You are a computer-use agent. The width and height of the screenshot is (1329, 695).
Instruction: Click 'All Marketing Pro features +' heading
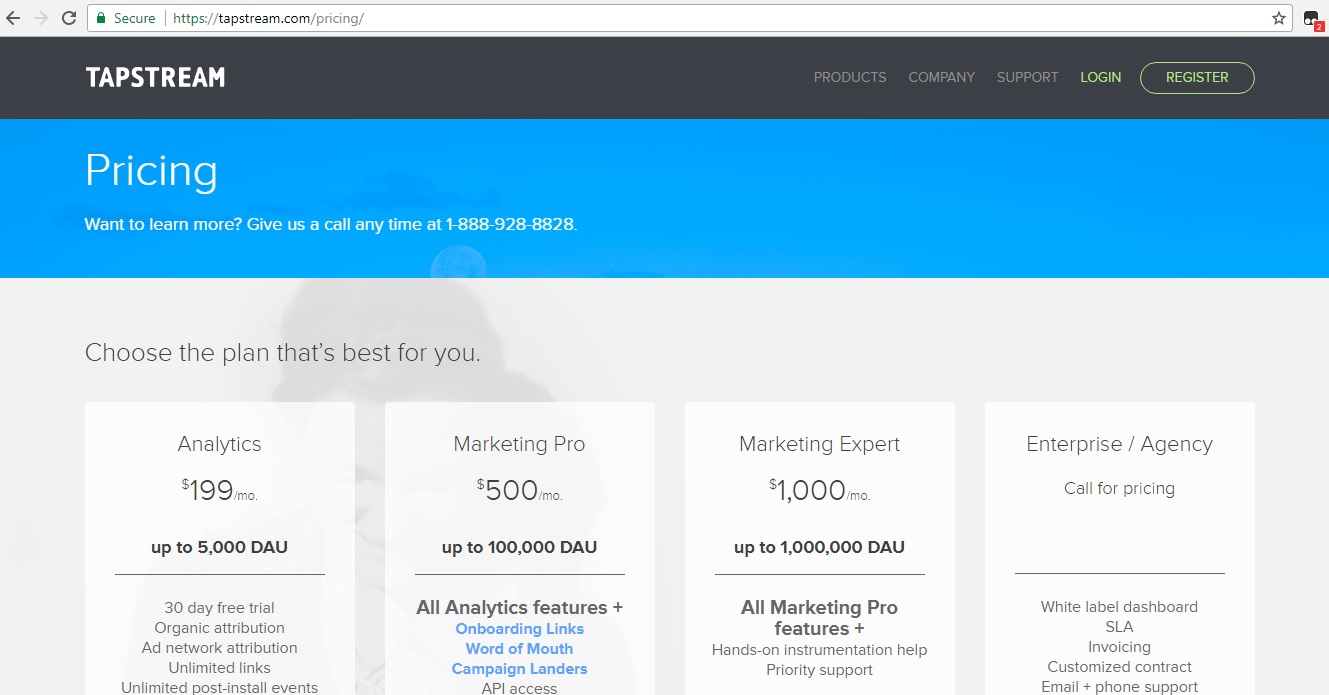pos(819,618)
